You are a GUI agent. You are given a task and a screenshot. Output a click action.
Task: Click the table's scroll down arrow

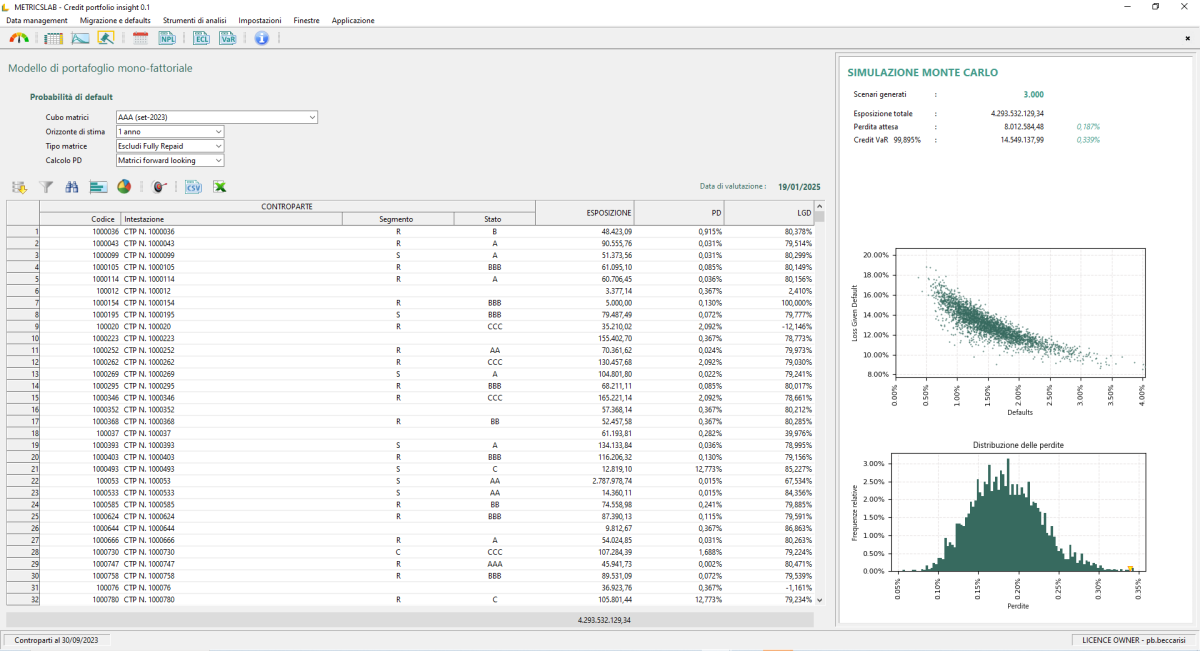[819, 600]
